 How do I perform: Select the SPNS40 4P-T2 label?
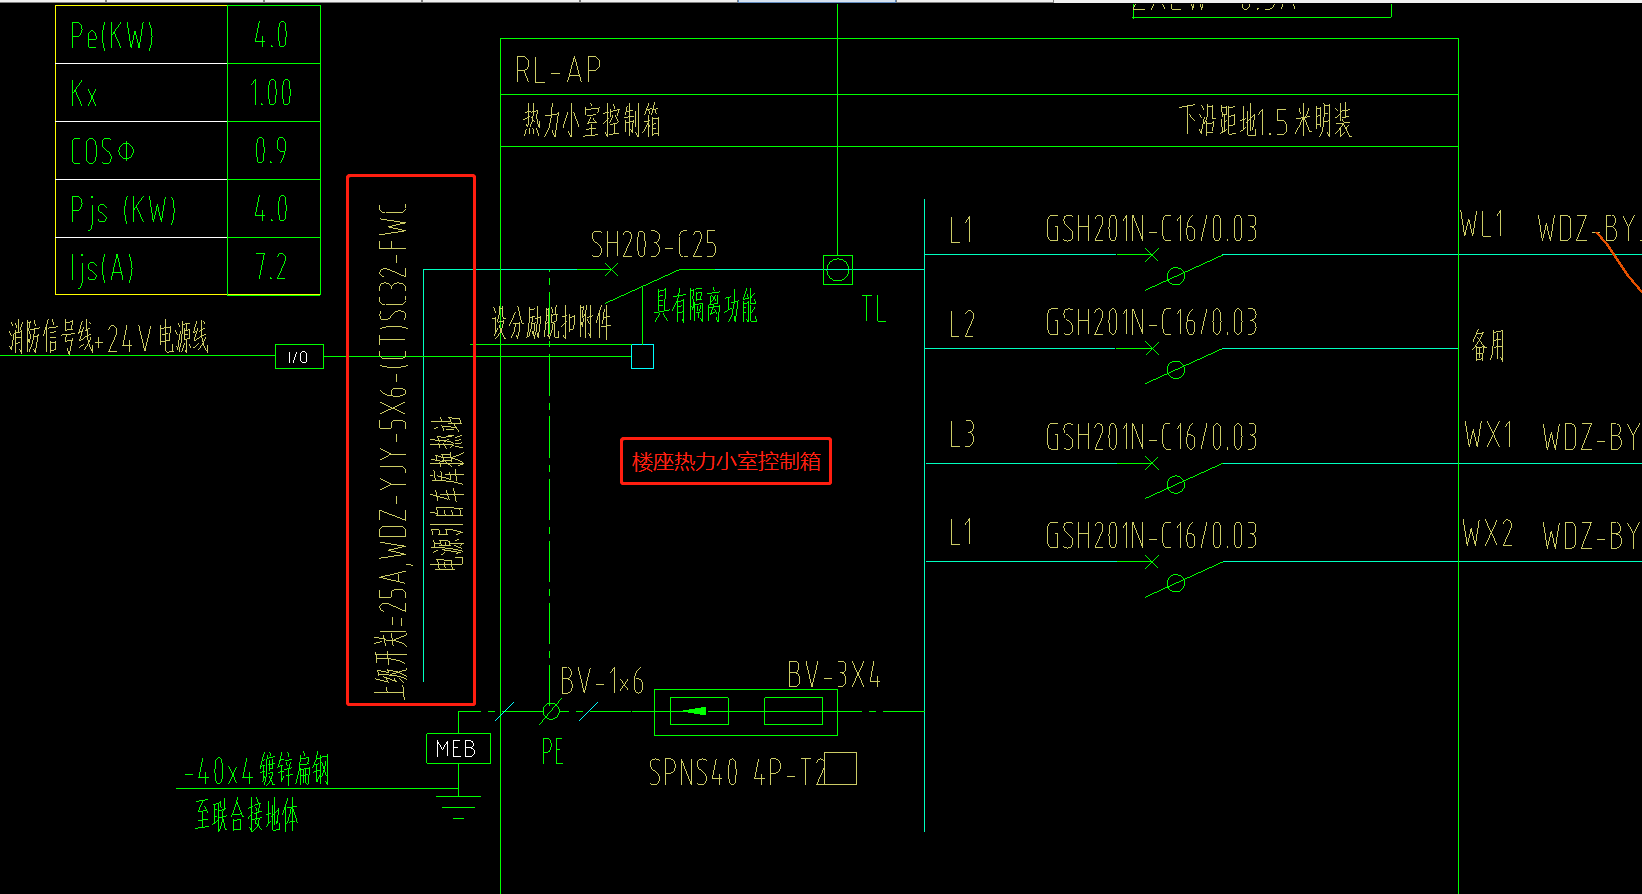click(738, 772)
